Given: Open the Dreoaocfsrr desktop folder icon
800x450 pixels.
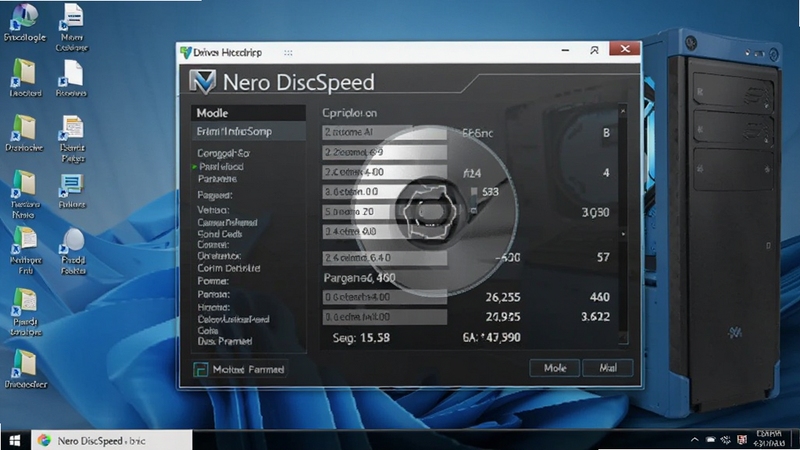Looking at the screenshot, I should 25,369.
